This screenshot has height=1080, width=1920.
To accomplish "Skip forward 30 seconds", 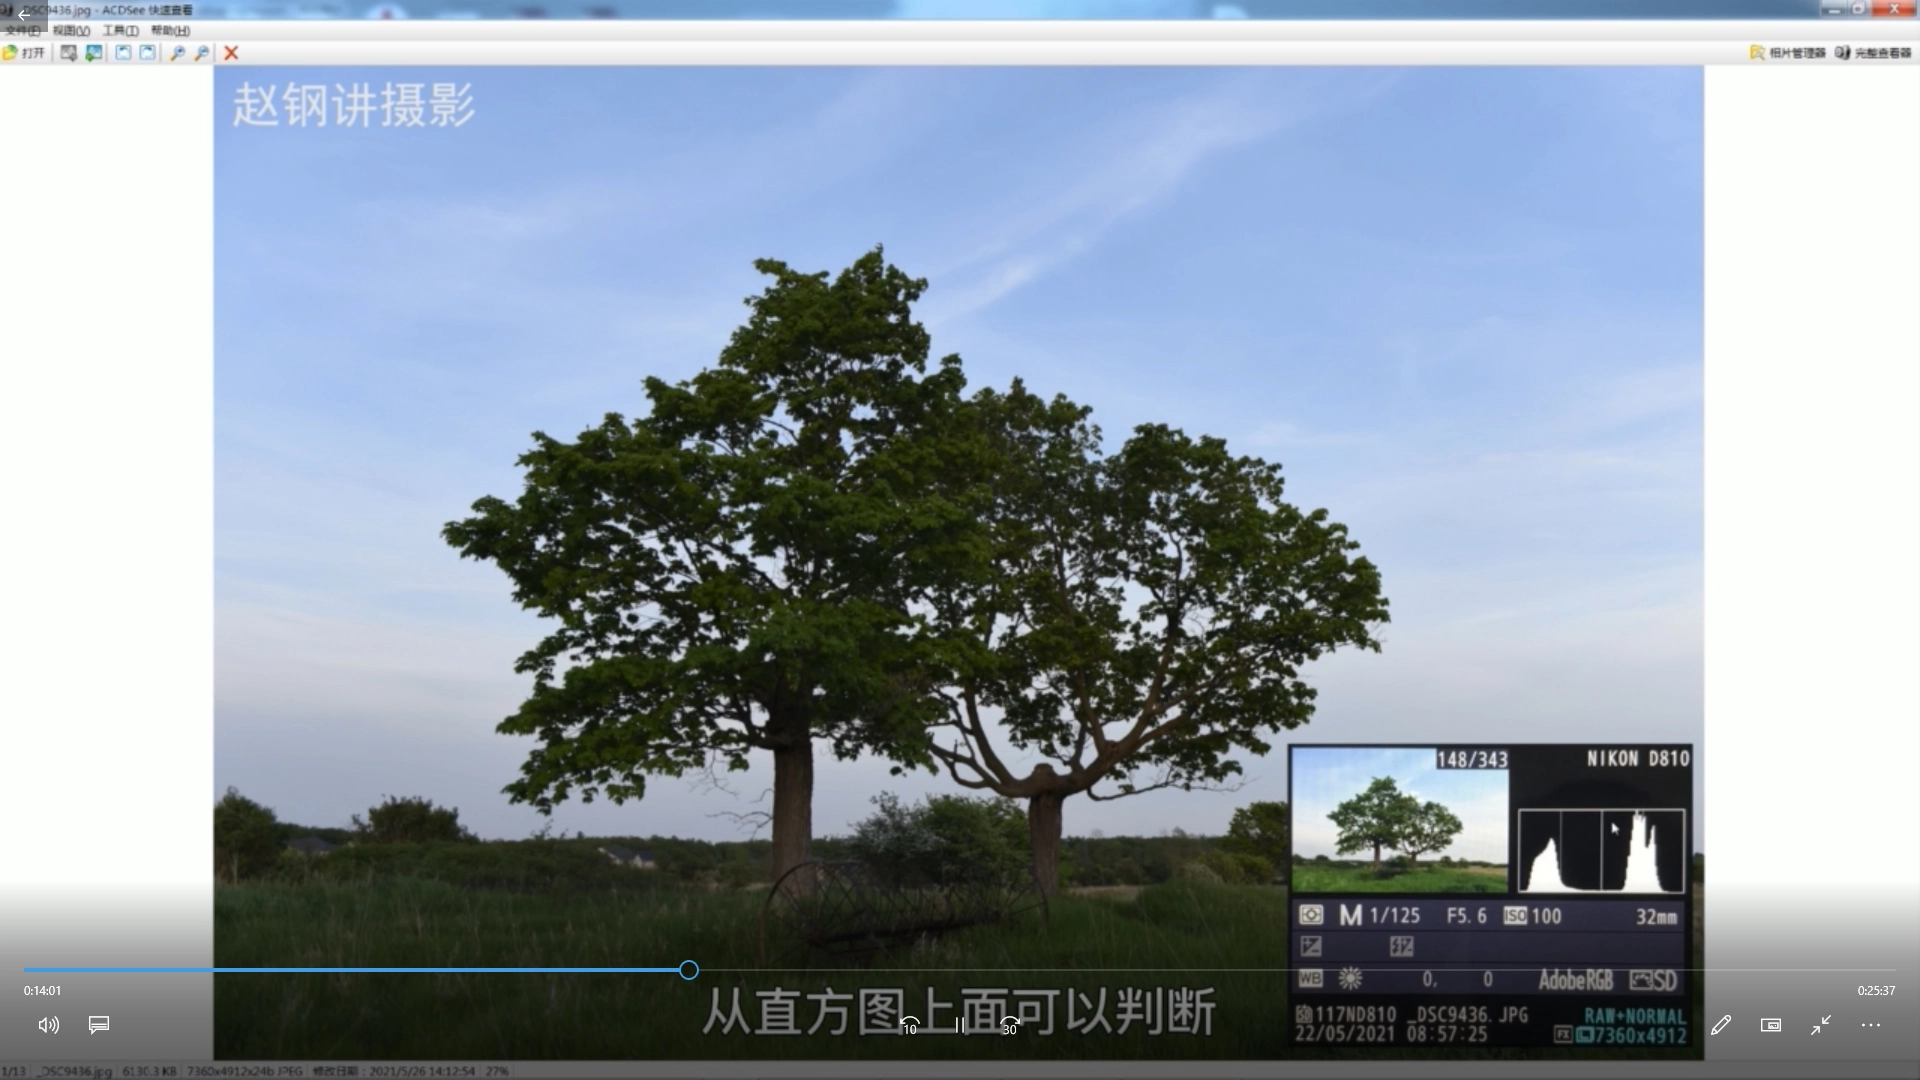I will click(x=1010, y=1025).
